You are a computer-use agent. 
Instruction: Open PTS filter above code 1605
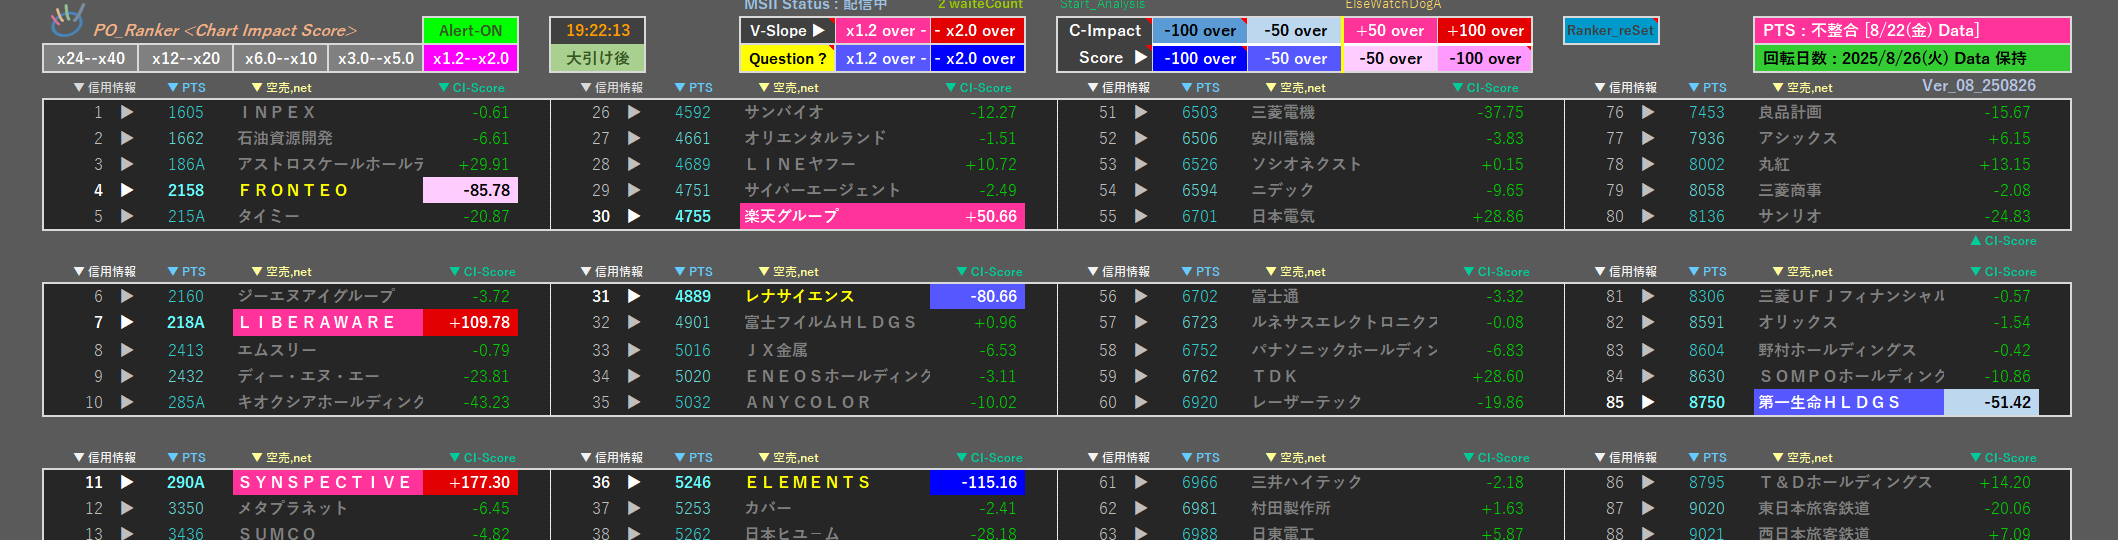click(187, 88)
